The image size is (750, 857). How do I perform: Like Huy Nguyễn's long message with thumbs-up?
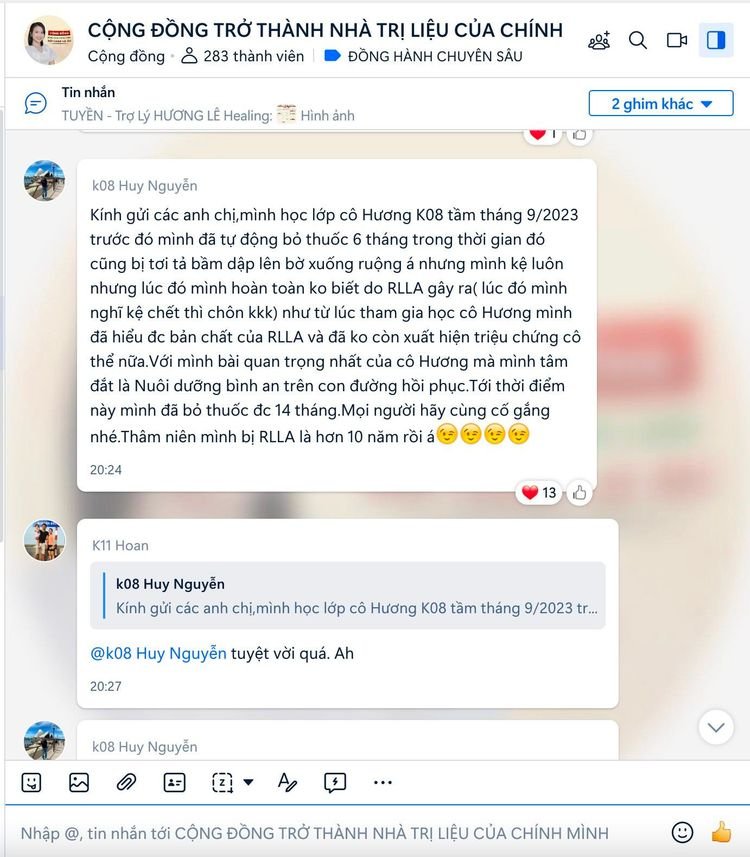(579, 493)
